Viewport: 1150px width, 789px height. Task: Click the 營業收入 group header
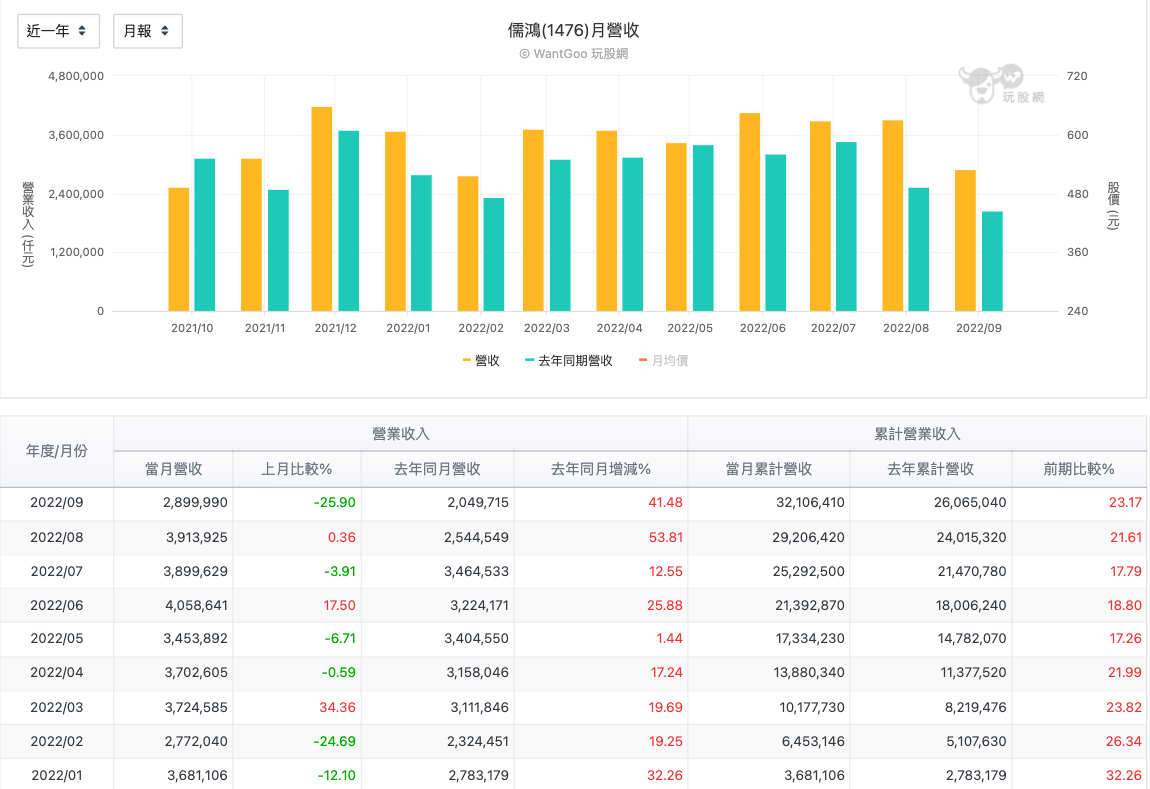pyautogui.click(x=400, y=434)
